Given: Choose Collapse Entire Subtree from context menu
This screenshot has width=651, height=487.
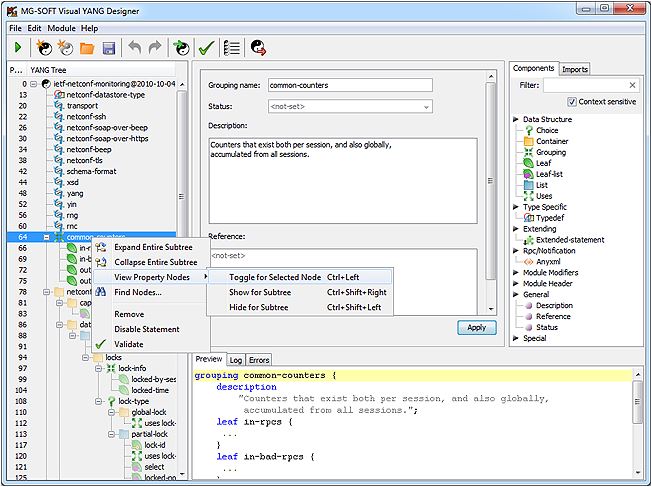Looking at the screenshot, I should (x=150, y=262).
